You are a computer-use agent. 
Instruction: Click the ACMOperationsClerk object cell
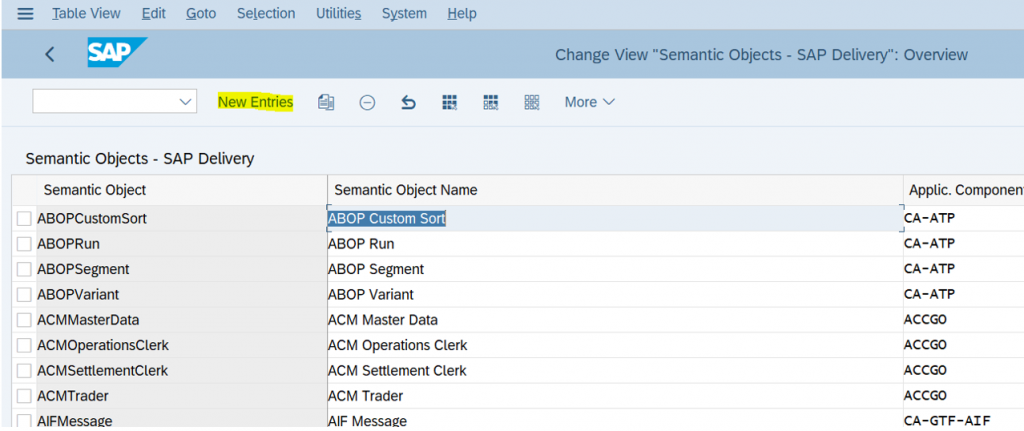coord(181,345)
